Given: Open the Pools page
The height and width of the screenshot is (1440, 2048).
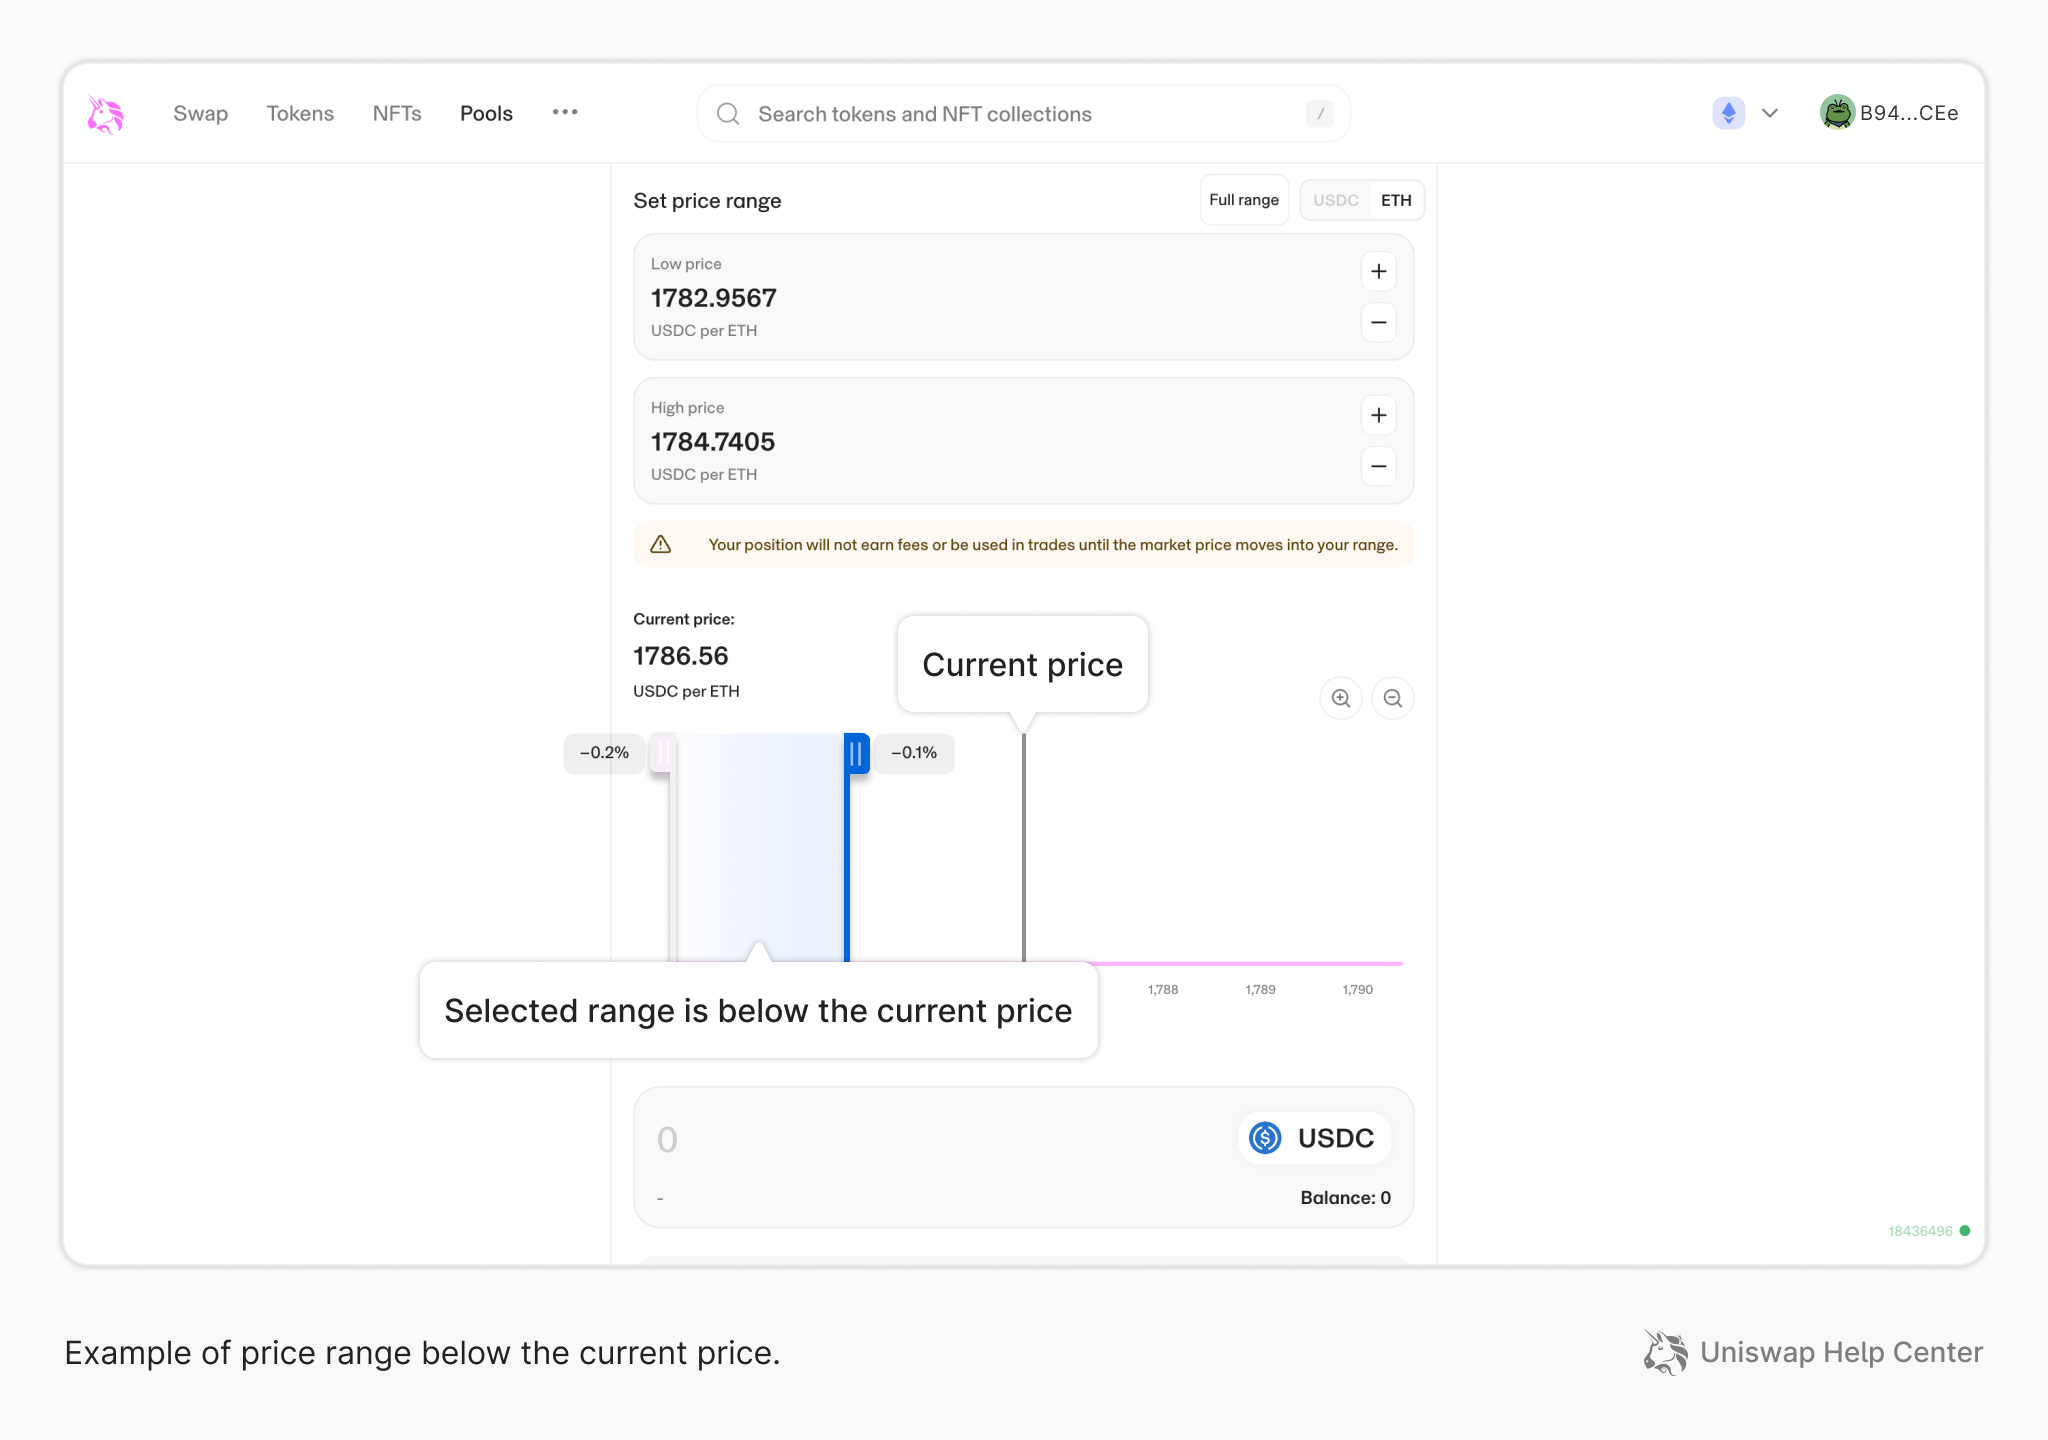Looking at the screenshot, I should point(486,113).
